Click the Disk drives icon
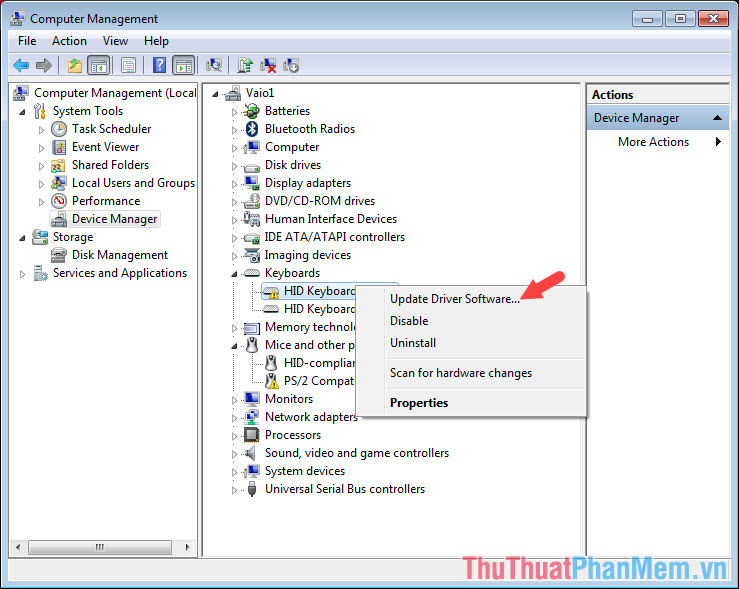This screenshot has width=739, height=589. 252,166
